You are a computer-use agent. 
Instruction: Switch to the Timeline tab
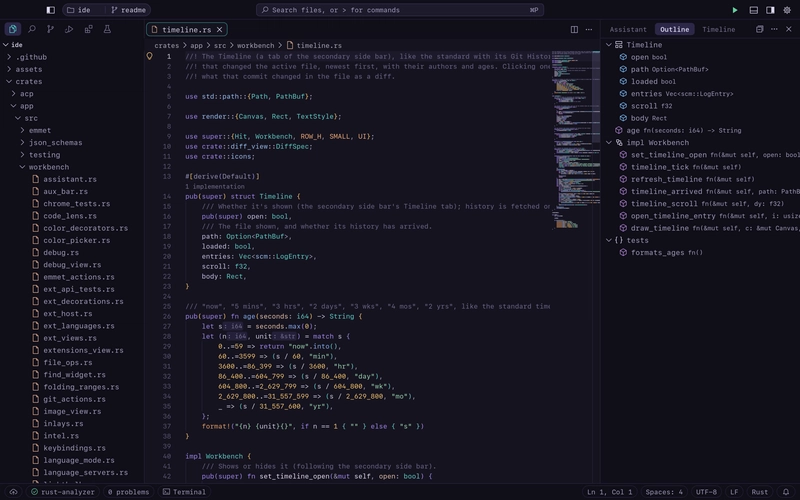point(718,29)
